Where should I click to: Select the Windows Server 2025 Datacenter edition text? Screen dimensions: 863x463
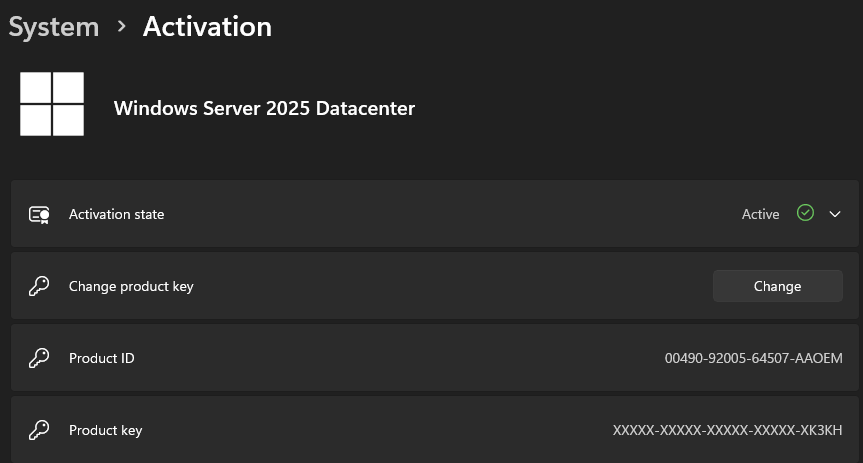[264, 108]
